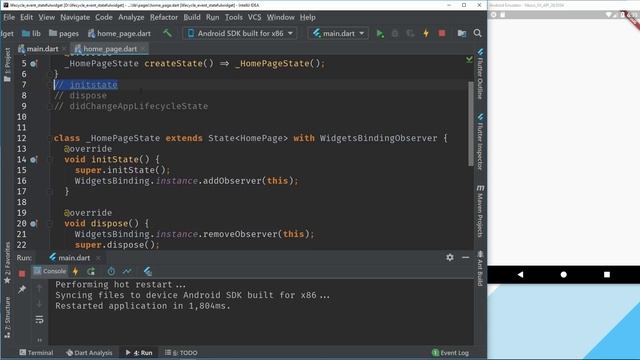Viewport: 640px width, 360px height.
Task: Click the Project Structure icon in toolbar
Action: 462,33
